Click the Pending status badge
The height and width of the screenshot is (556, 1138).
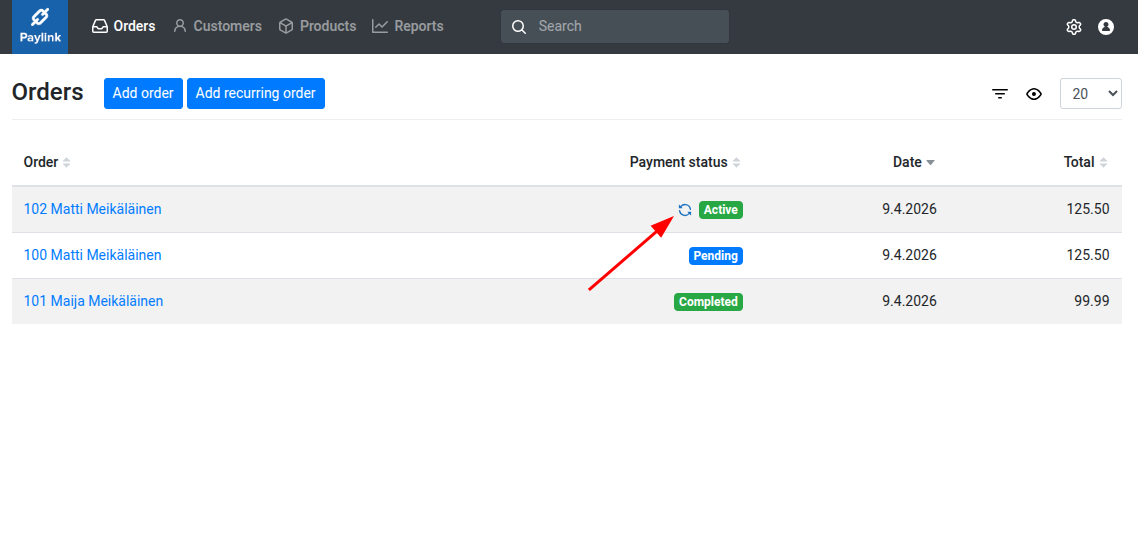pos(716,256)
